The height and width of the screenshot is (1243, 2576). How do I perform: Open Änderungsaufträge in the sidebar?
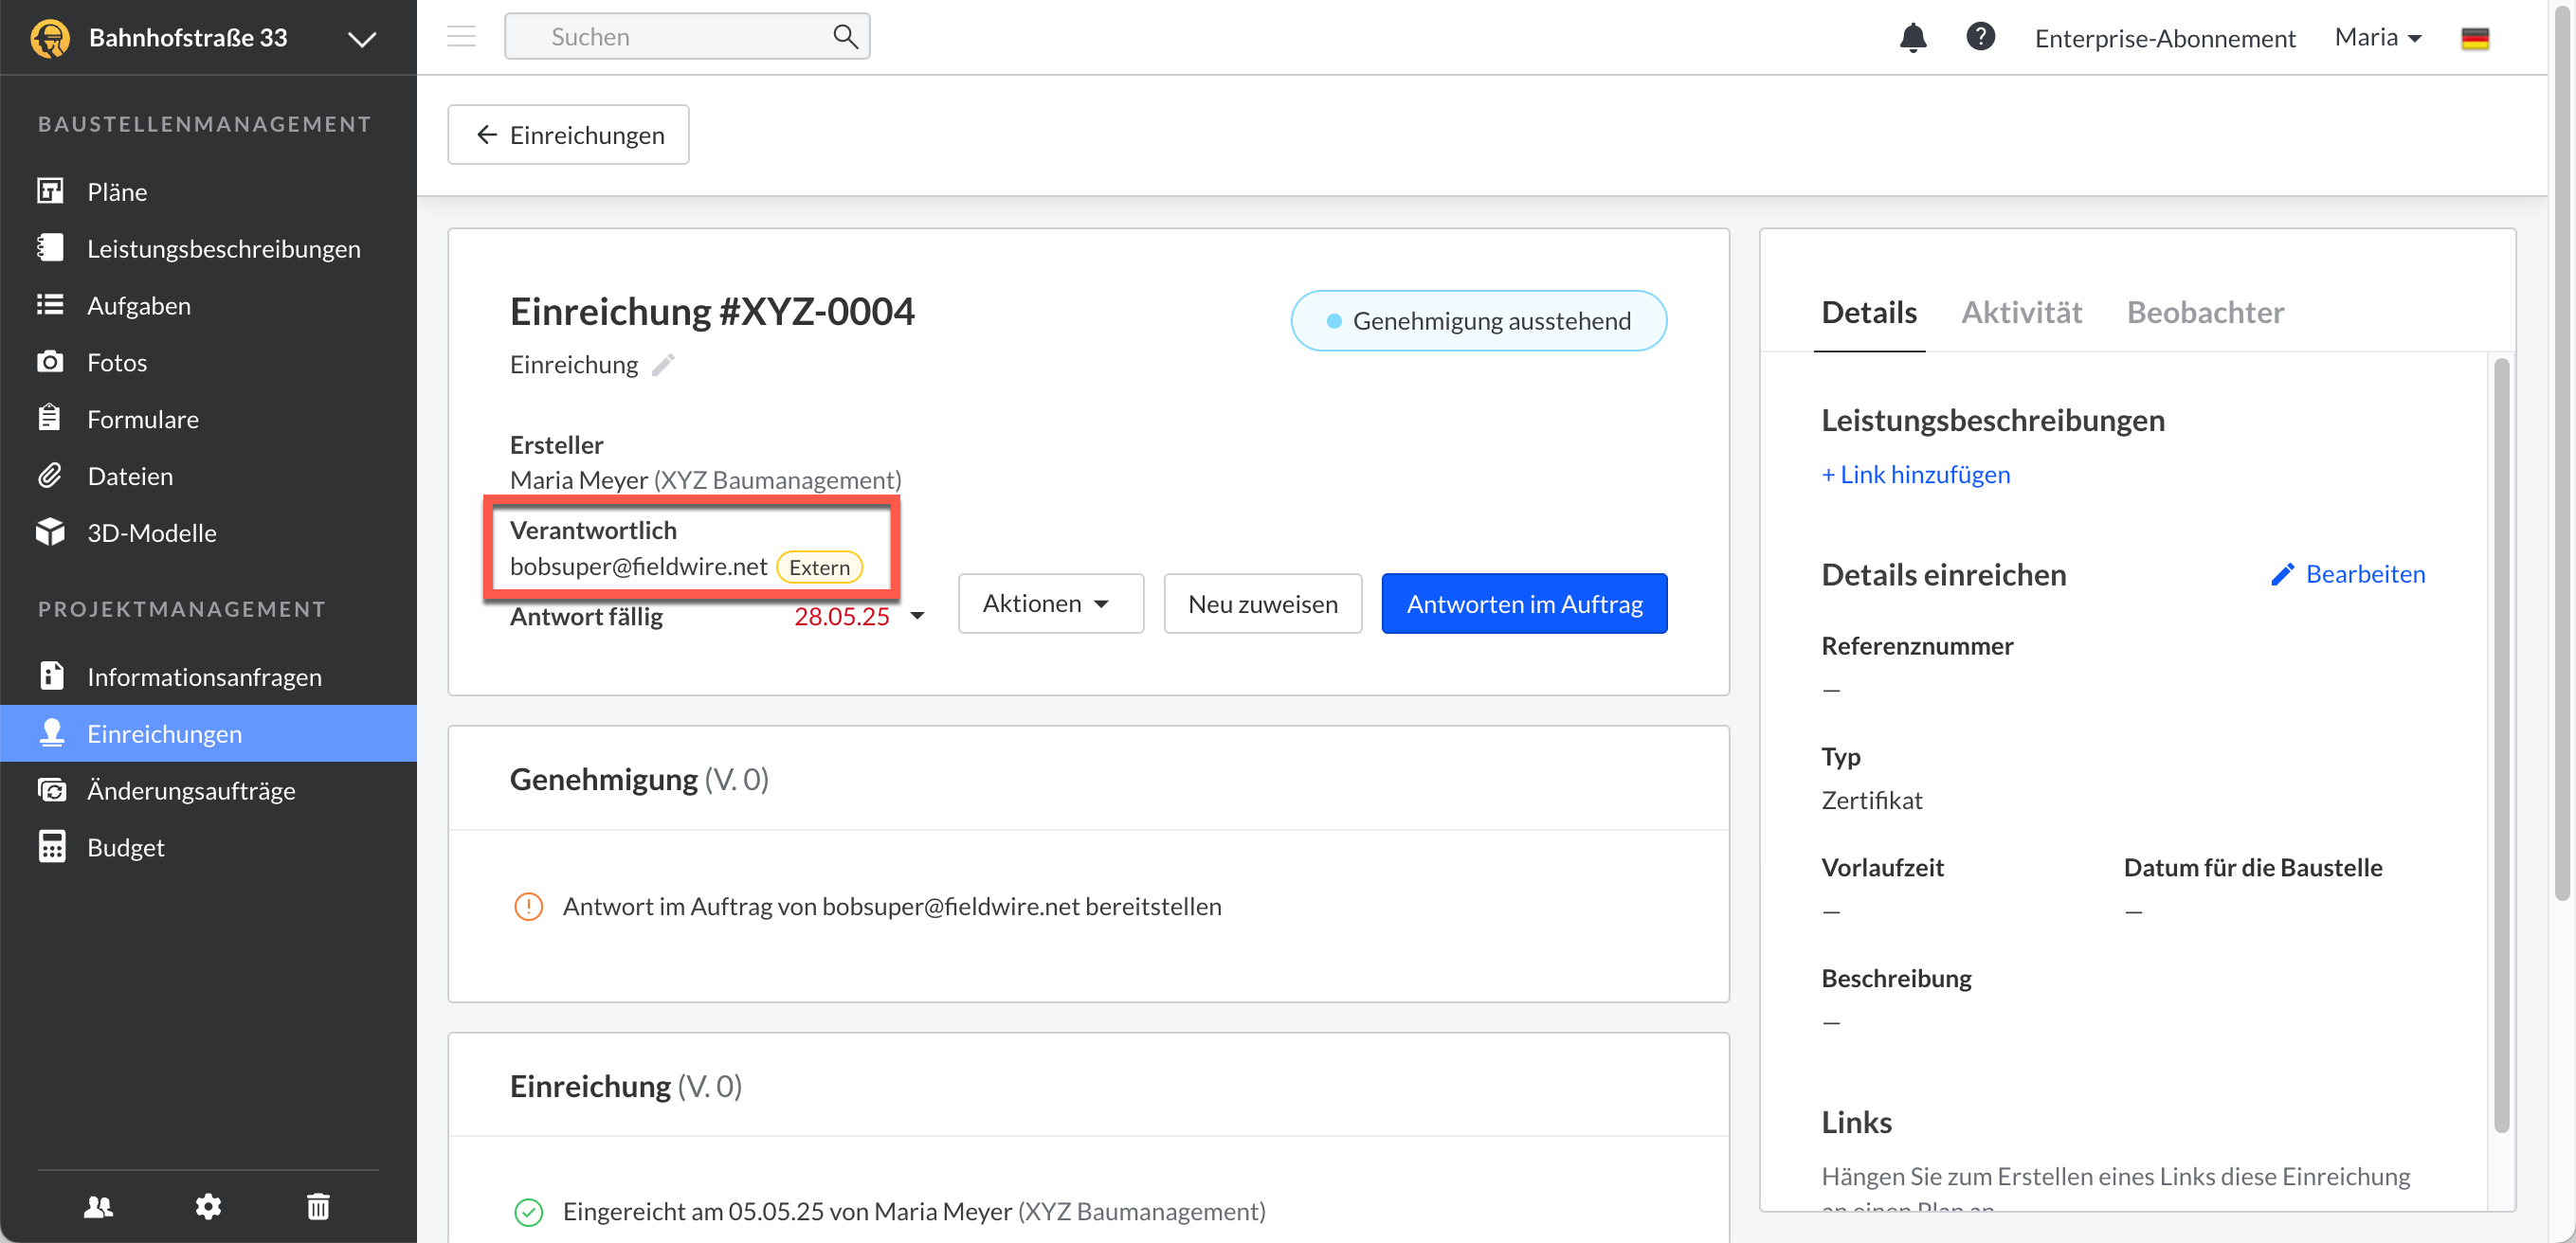tap(191, 790)
